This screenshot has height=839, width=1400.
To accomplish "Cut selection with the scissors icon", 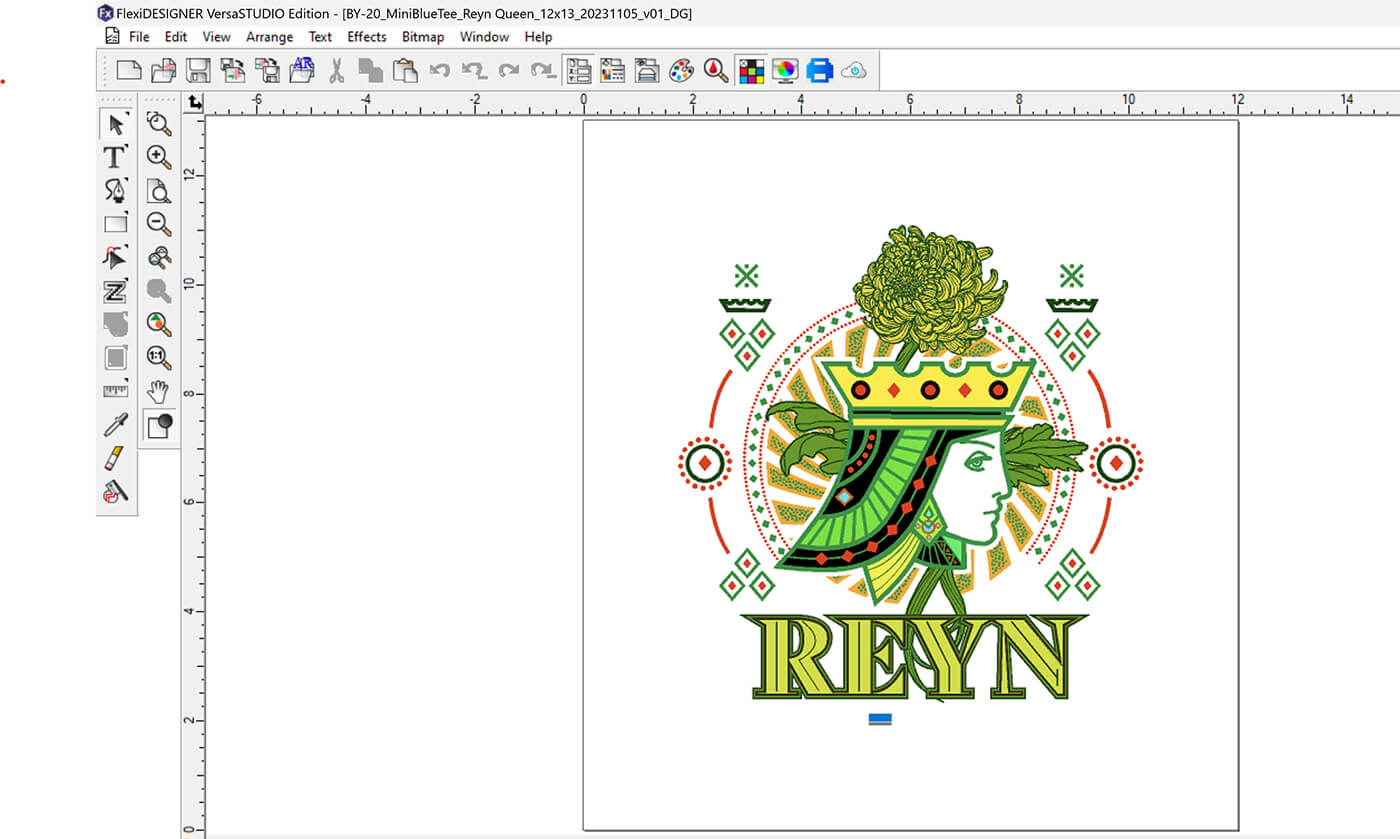I will click(336, 70).
